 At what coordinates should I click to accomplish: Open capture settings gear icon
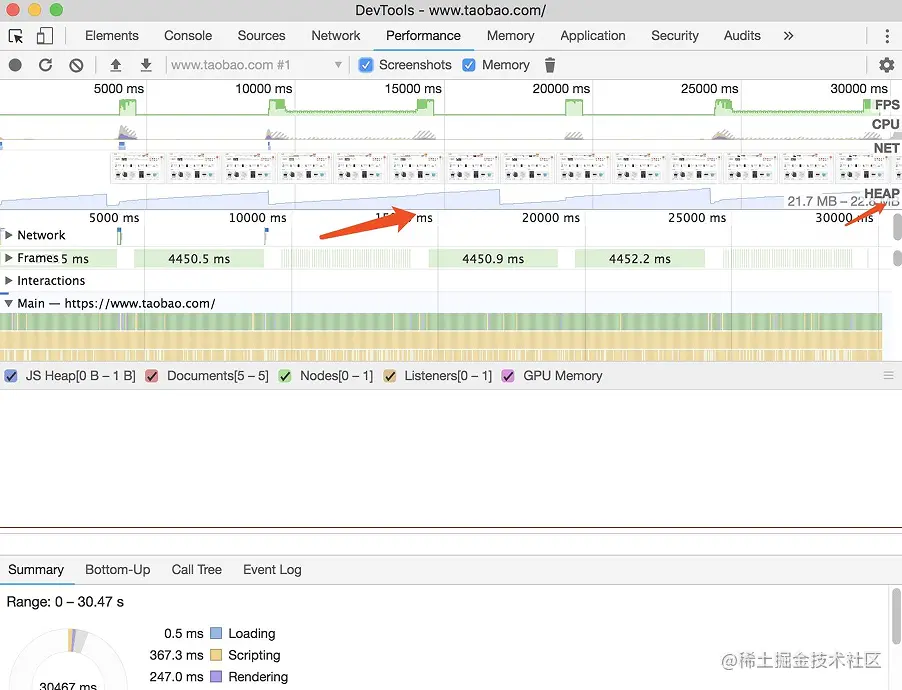[886, 65]
